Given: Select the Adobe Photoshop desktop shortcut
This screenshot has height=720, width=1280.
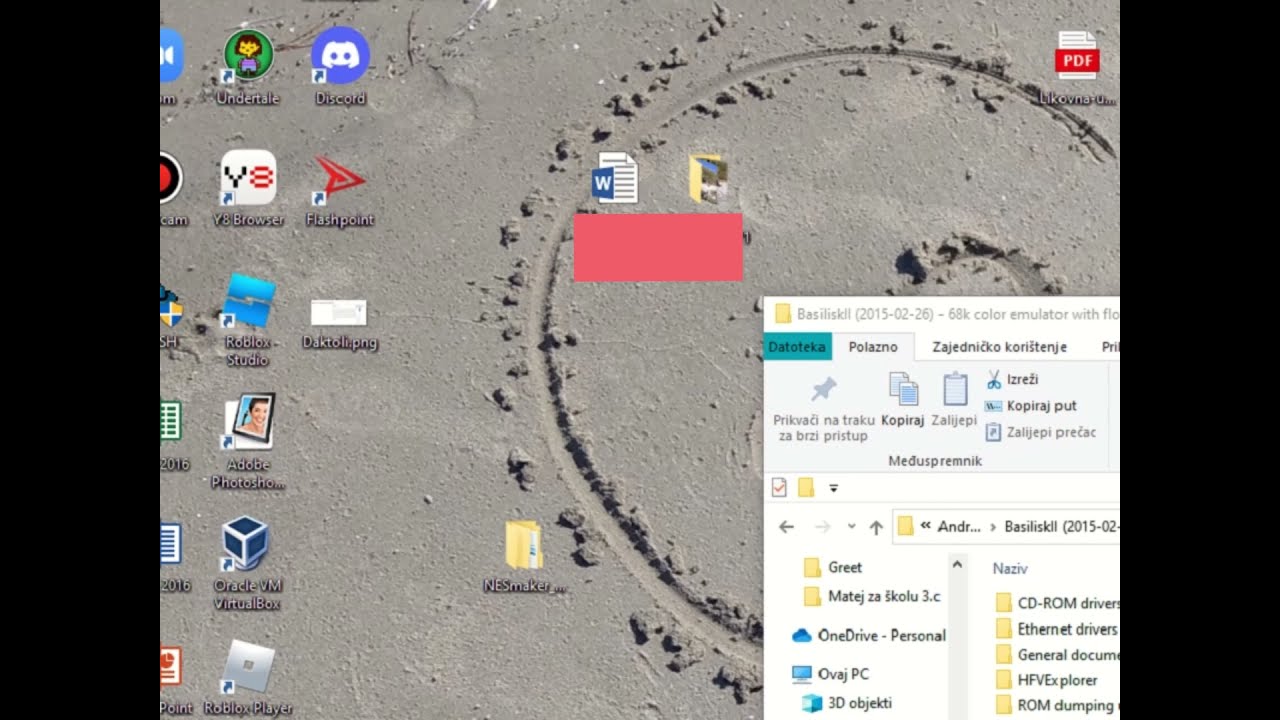Looking at the screenshot, I should click(x=248, y=440).
